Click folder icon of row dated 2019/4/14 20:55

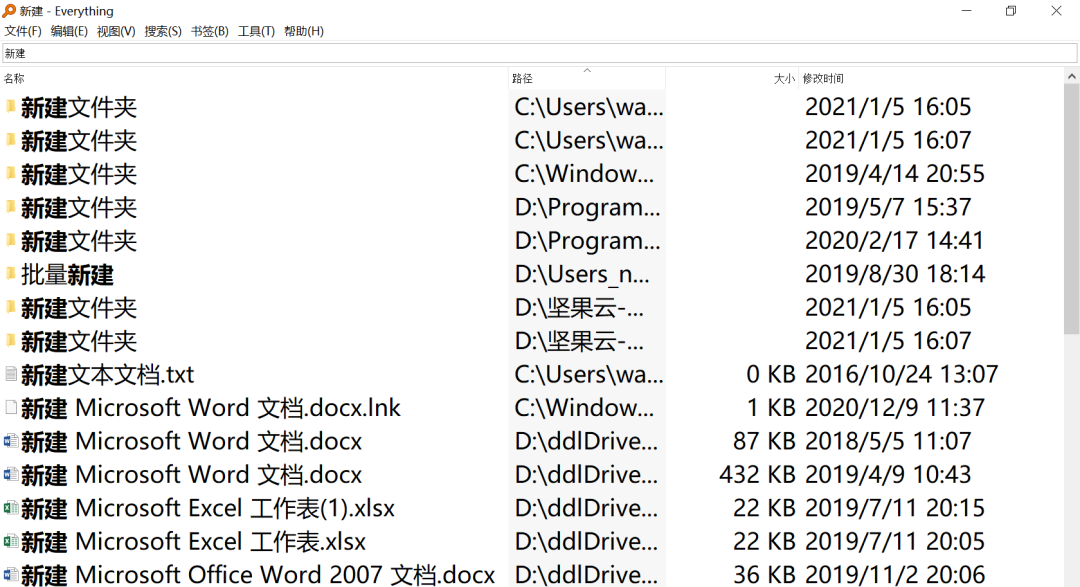click(x=10, y=173)
